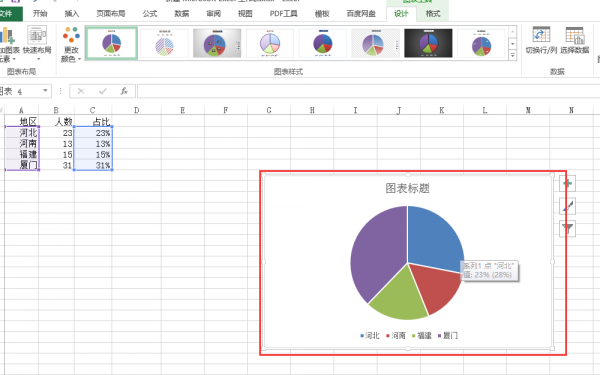The width and height of the screenshot is (600, 375).
Task: Select the gray background chart style thumbnail
Action: tap(217, 43)
